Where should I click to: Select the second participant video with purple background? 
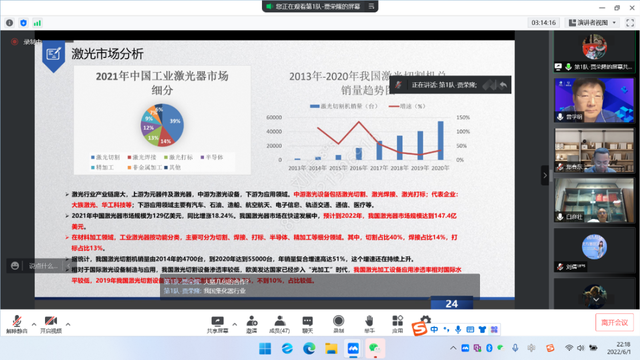coord(594,100)
